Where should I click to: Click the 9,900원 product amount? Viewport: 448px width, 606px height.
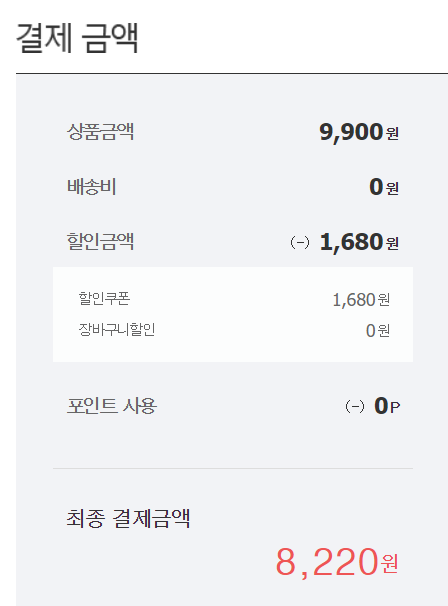tap(359, 132)
